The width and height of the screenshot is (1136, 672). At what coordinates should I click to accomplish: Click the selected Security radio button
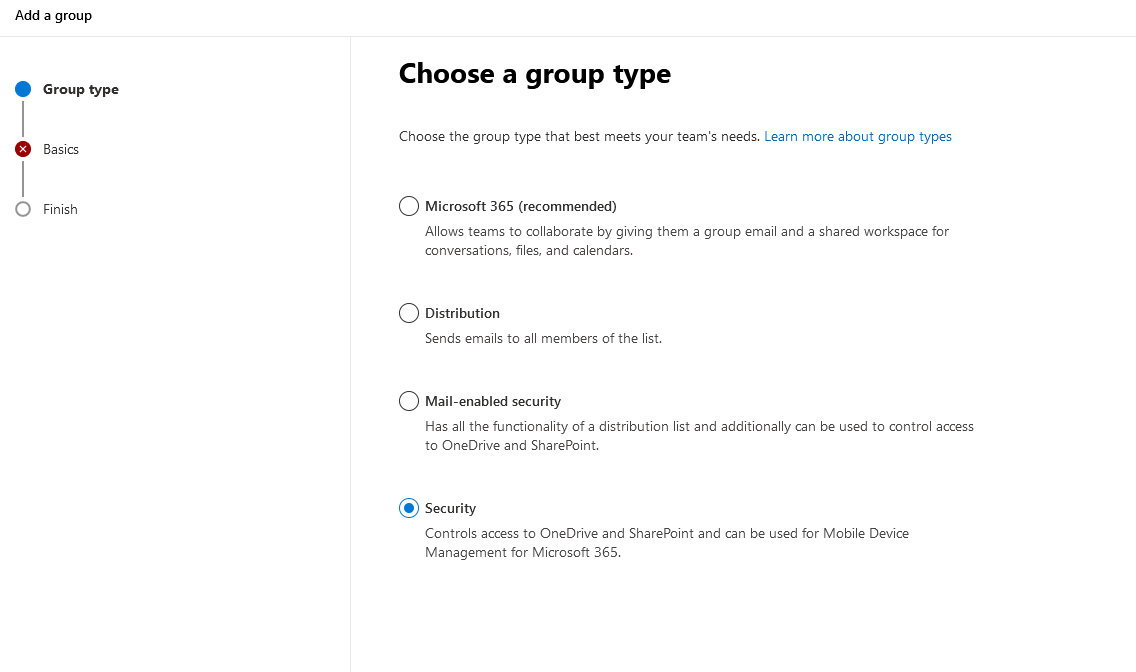(409, 508)
